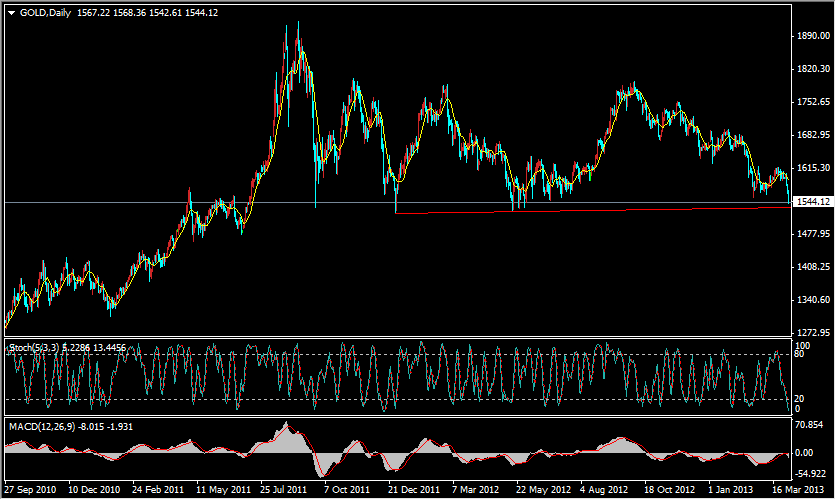Open the chart dropdown triangle beside GOLD,Daily
The image size is (836, 500).
(x=11, y=13)
